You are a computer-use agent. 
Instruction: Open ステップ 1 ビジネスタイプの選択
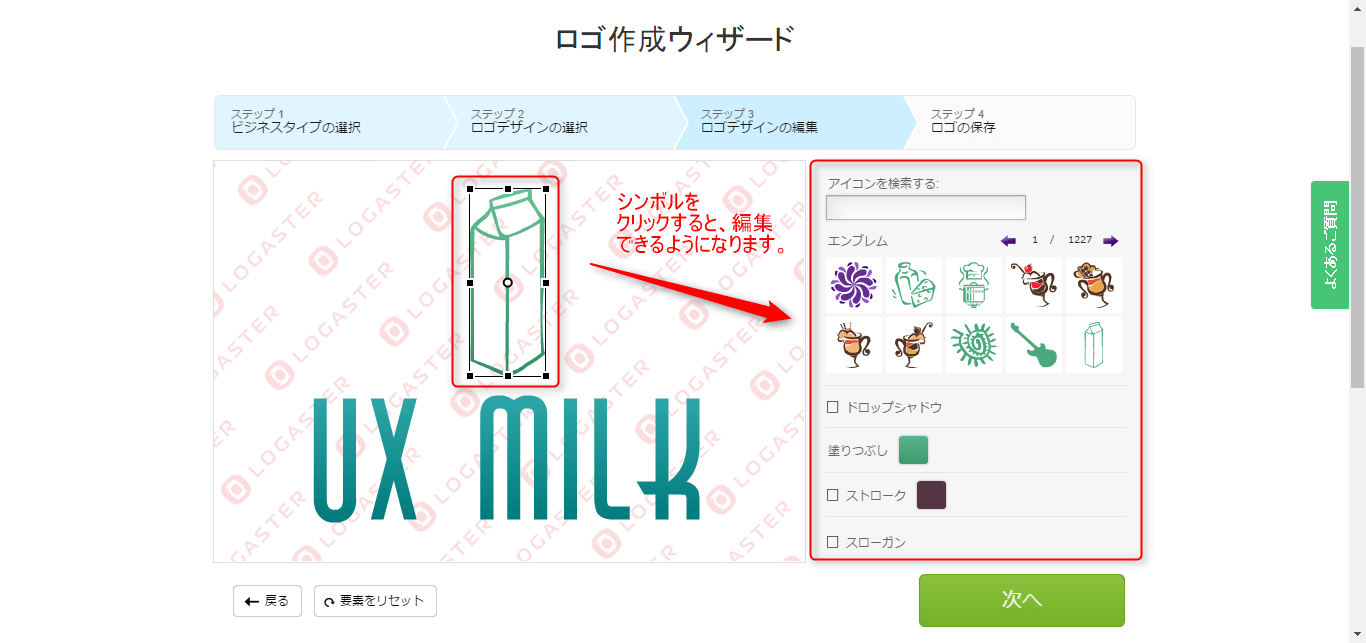click(x=329, y=122)
